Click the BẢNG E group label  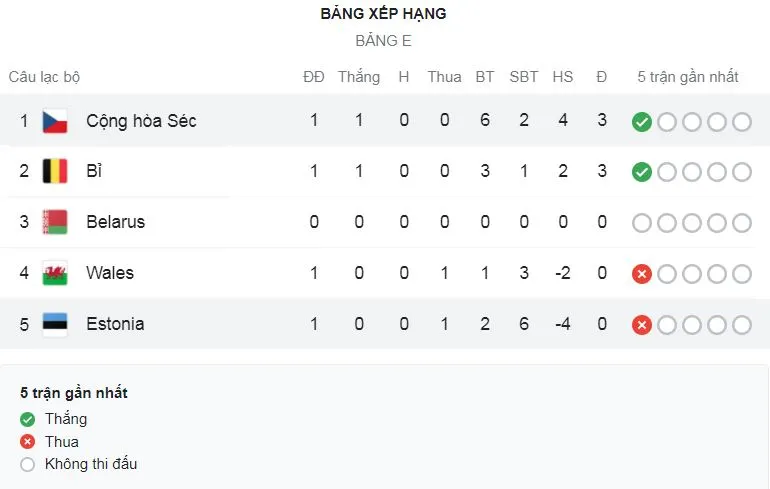[x=384, y=41]
